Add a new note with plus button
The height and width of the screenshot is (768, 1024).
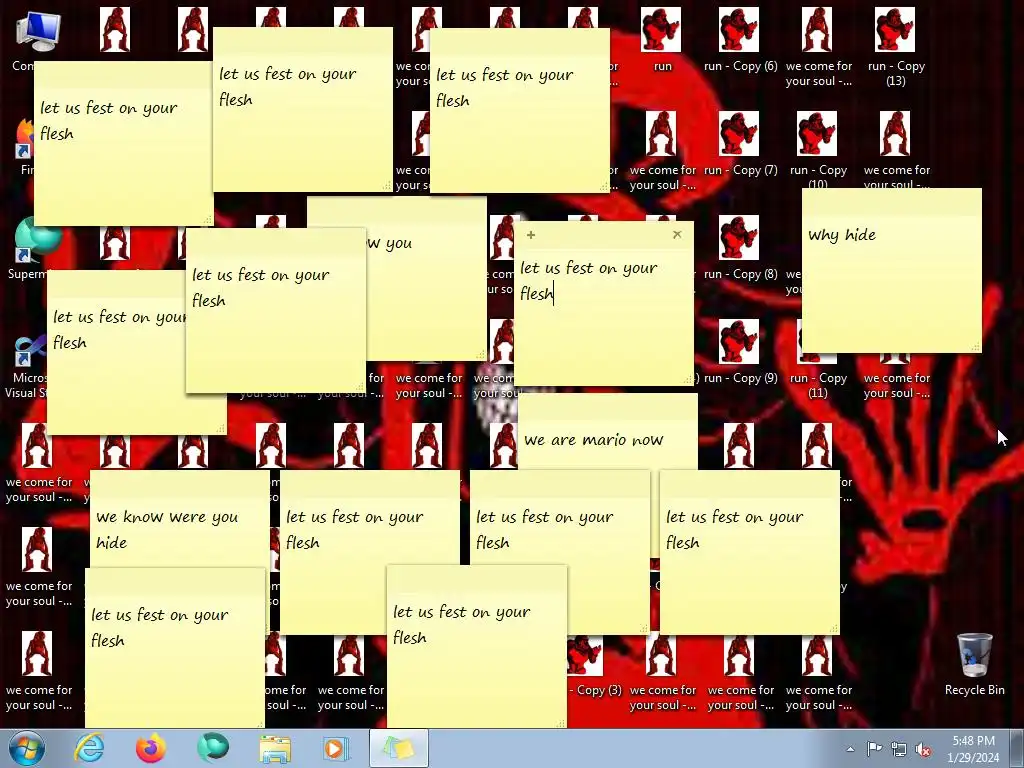(531, 234)
